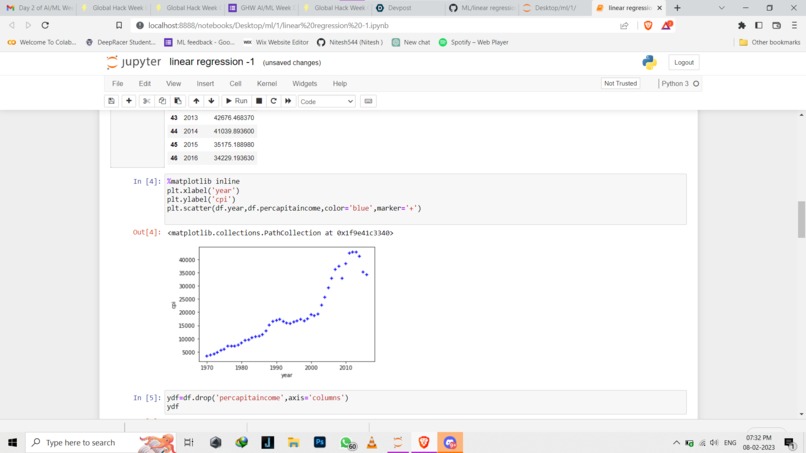Expand the tab search dropdown

[x=721, y=8]
